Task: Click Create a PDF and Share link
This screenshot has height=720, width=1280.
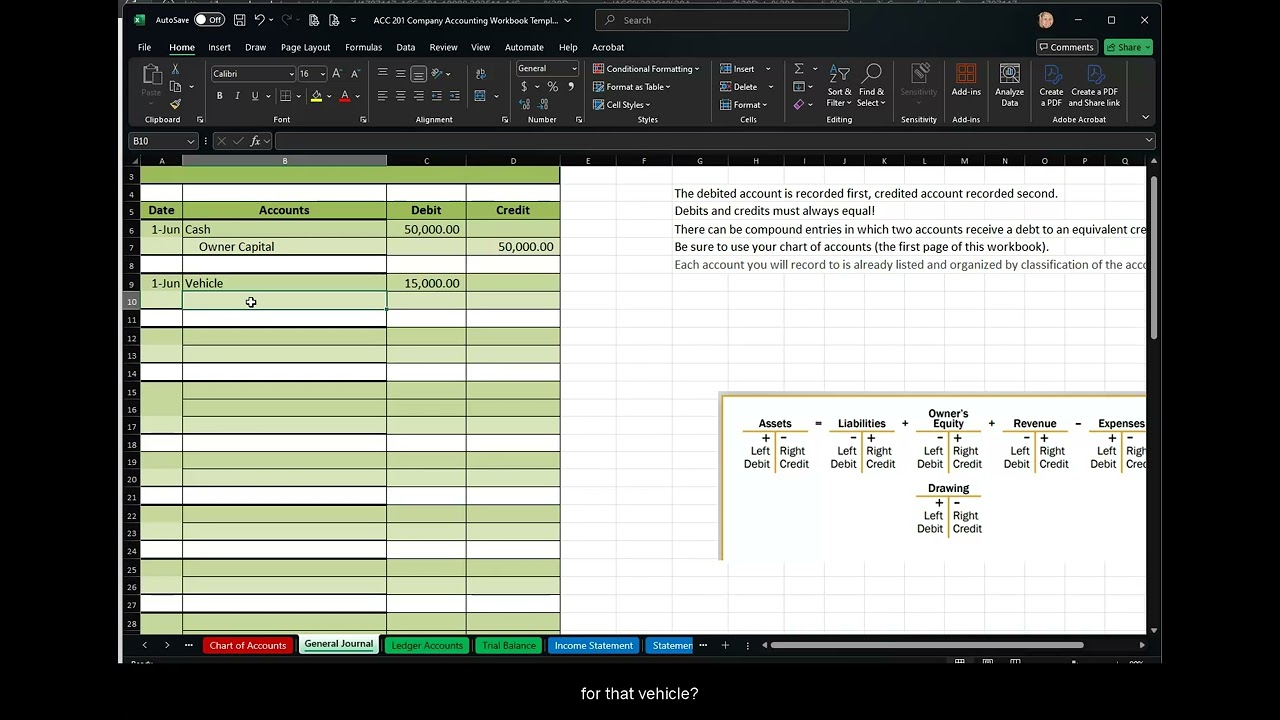Action: click(x=1094, y=85)
